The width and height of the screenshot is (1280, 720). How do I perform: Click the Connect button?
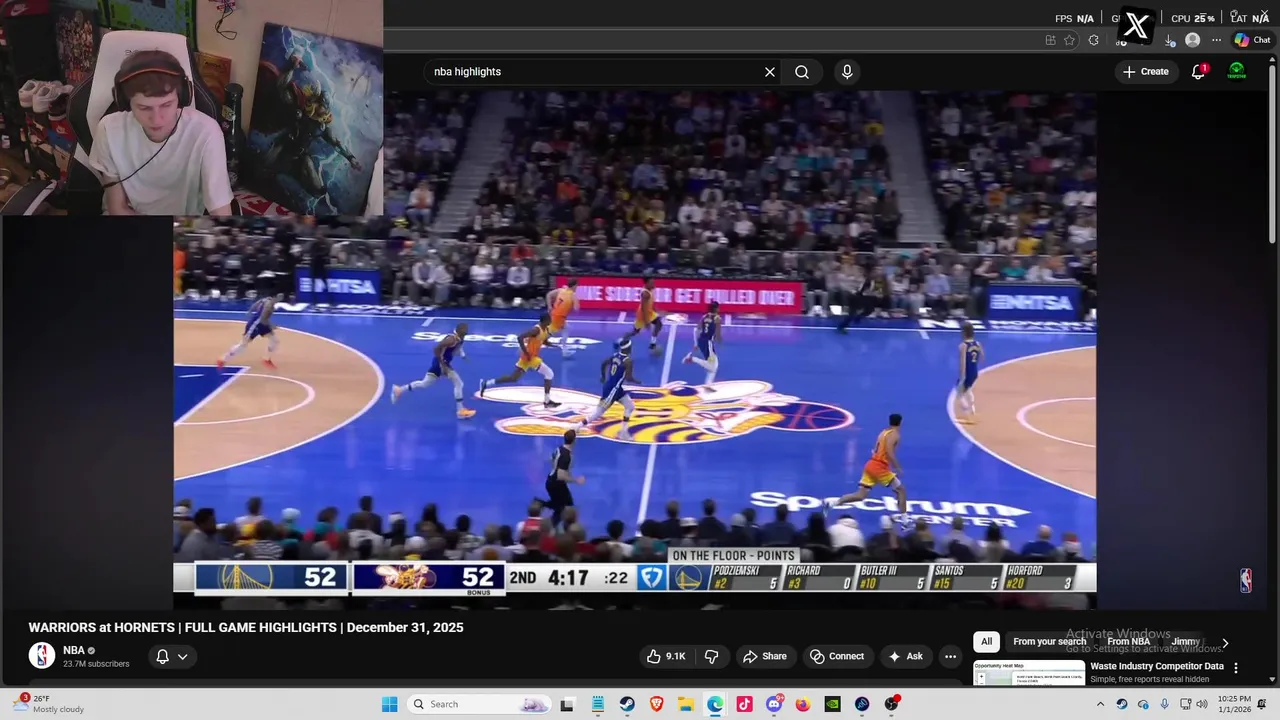837,656
